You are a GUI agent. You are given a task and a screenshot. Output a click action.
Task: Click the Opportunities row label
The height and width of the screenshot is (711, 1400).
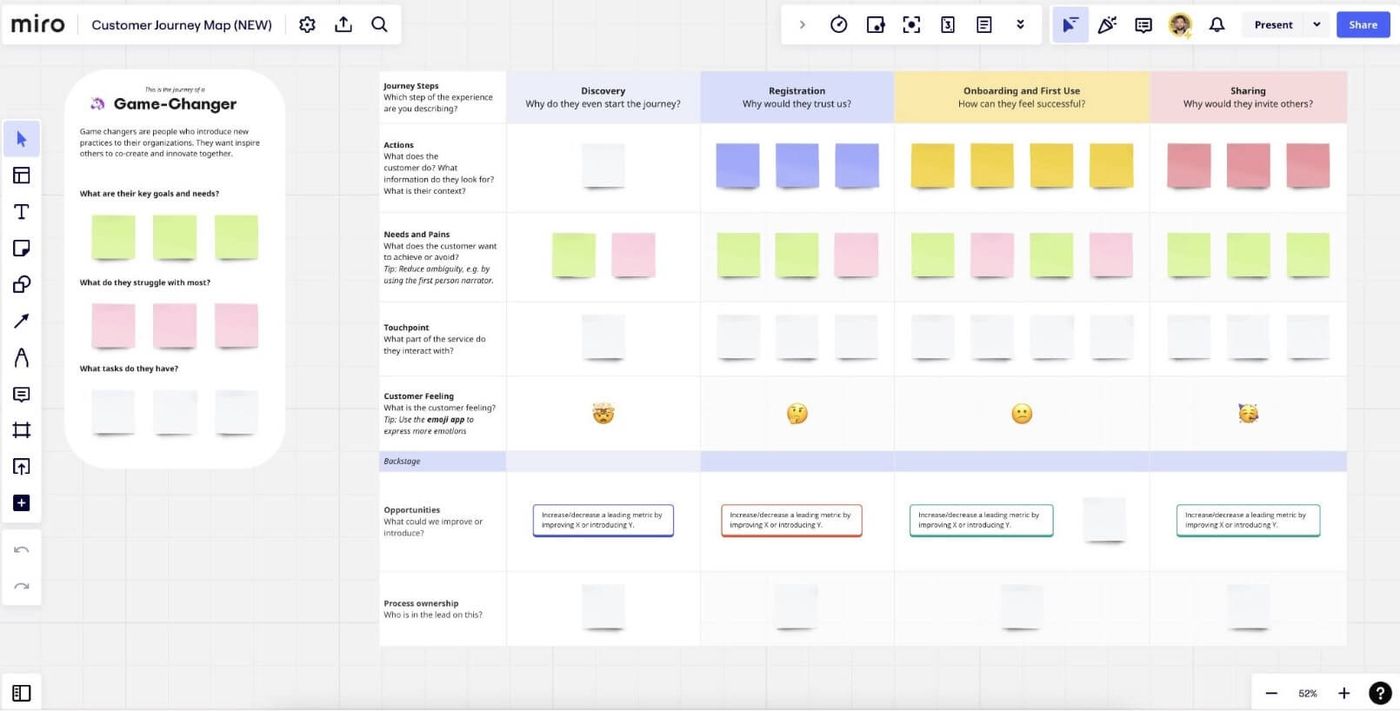click(412, 509)
